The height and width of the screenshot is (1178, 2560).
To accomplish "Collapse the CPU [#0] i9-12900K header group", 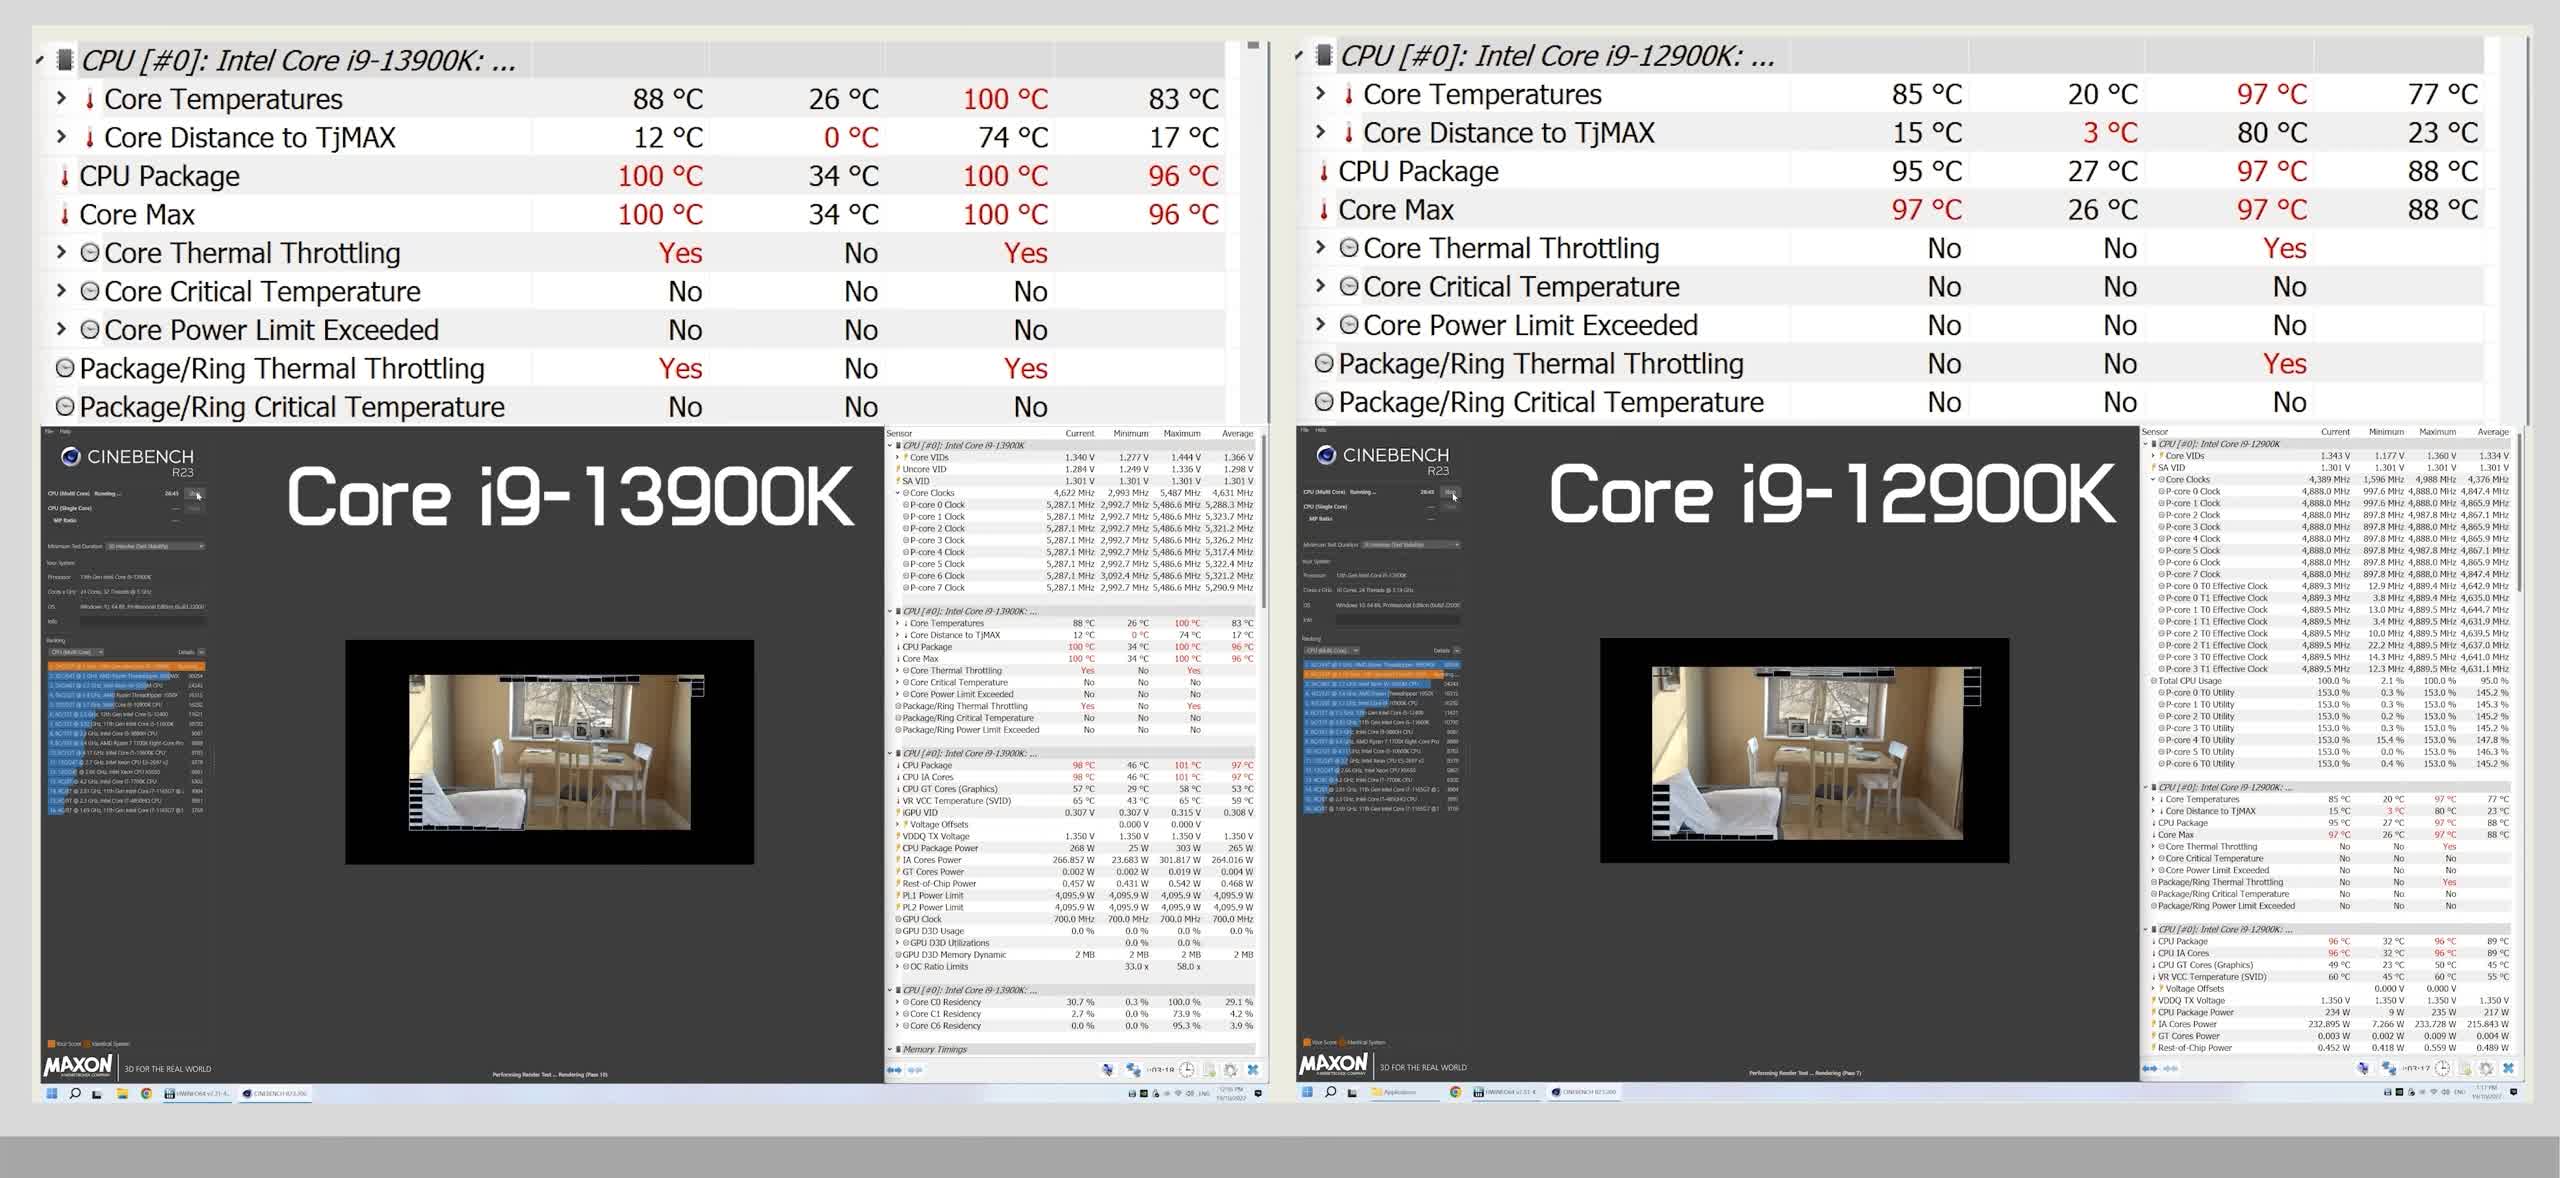I will 1298,56.
